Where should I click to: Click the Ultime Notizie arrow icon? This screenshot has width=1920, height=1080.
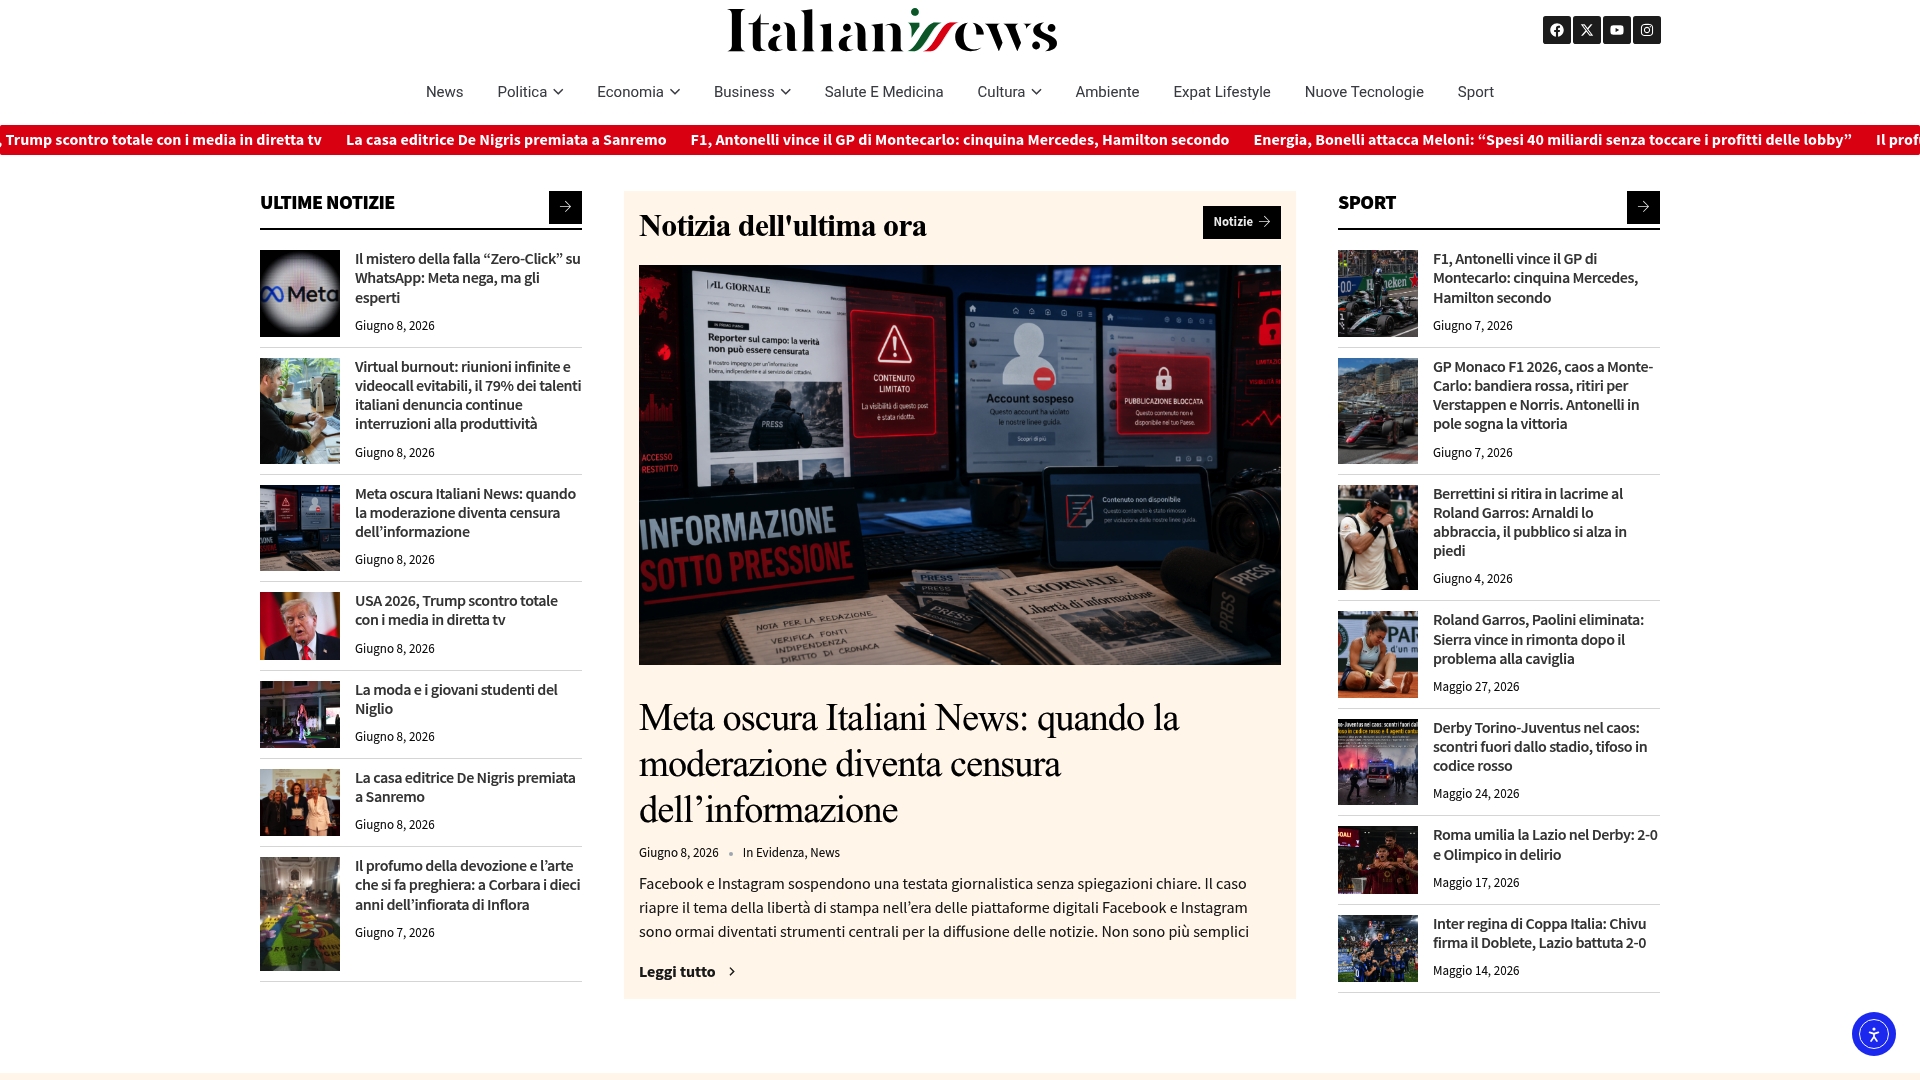[565, 207]
